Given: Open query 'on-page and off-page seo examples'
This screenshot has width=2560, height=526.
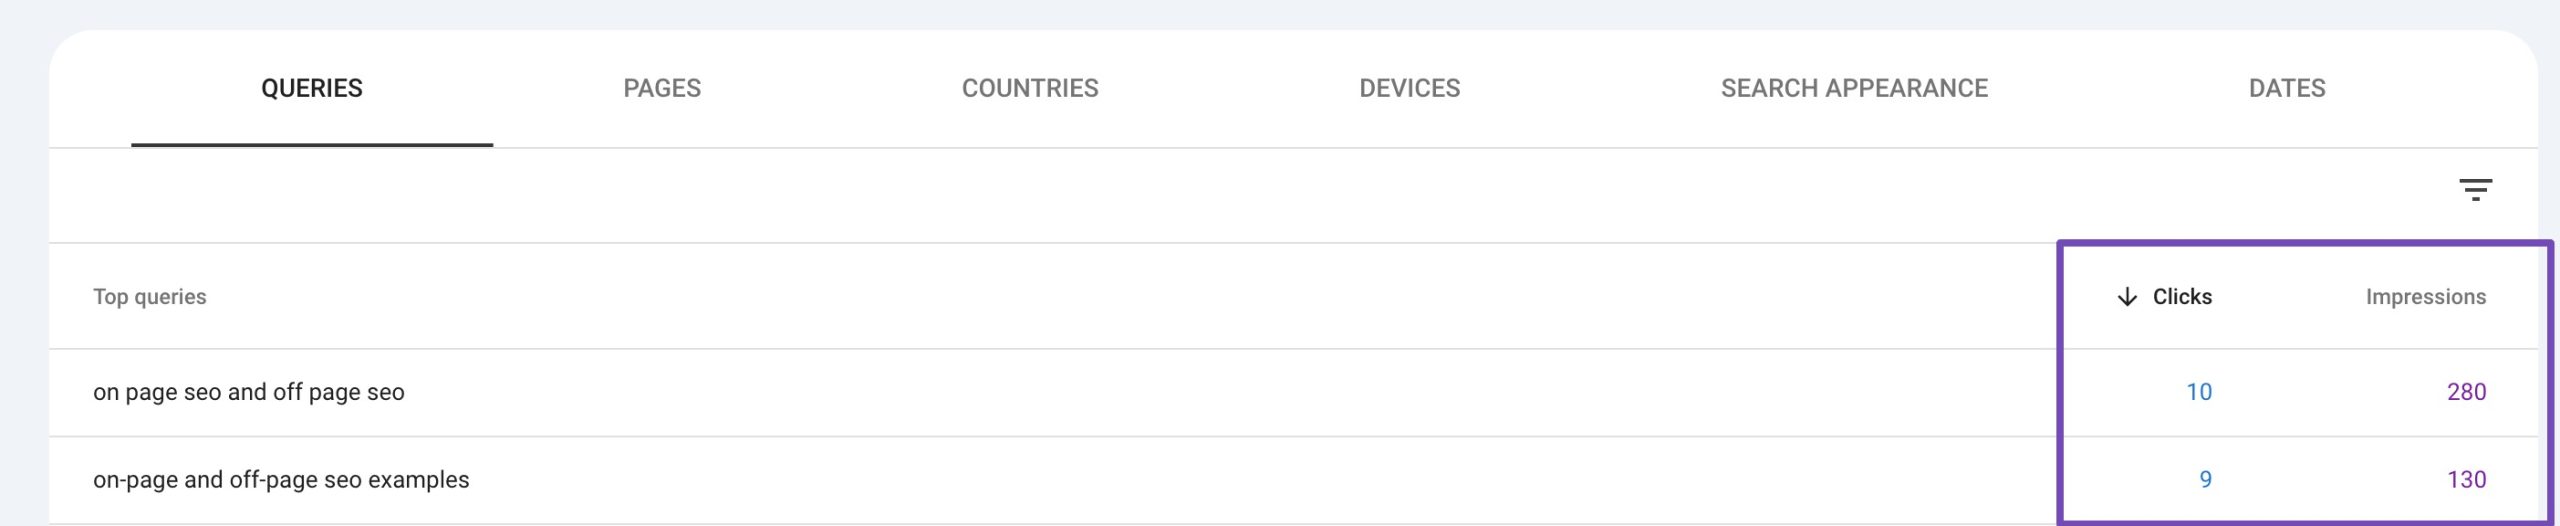Looking at the screenshot, I should (x=281, y=480).
